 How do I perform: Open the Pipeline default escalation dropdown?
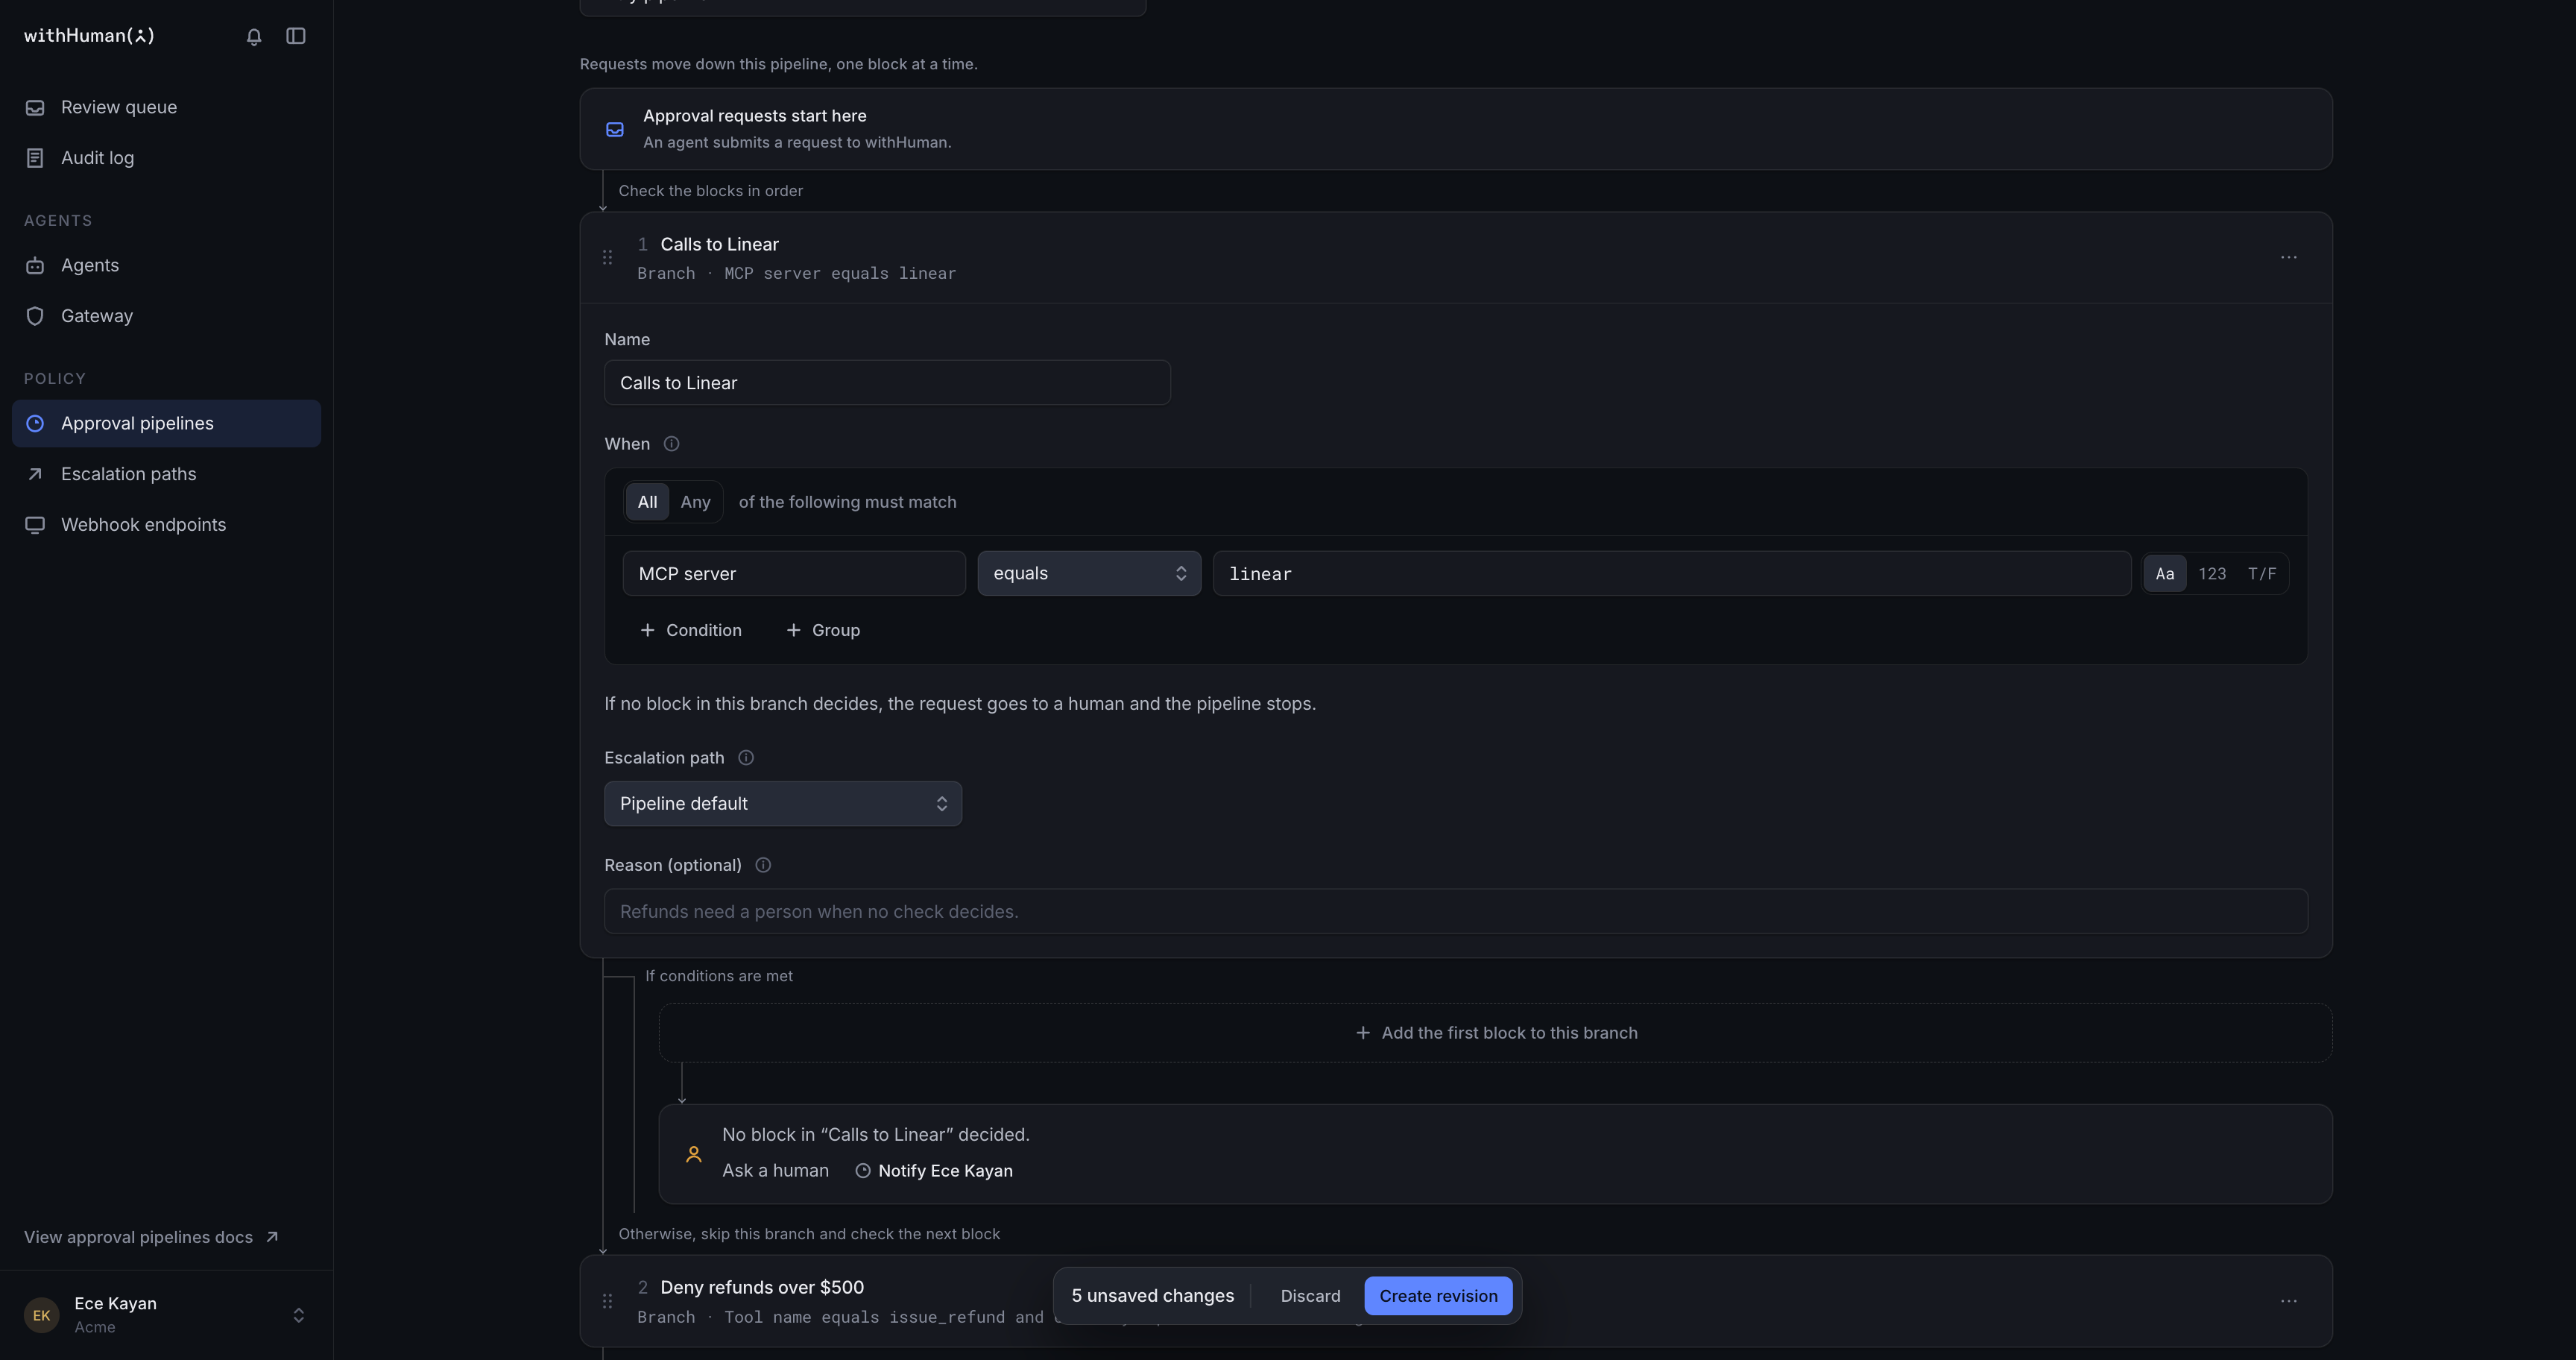(783, 804)
